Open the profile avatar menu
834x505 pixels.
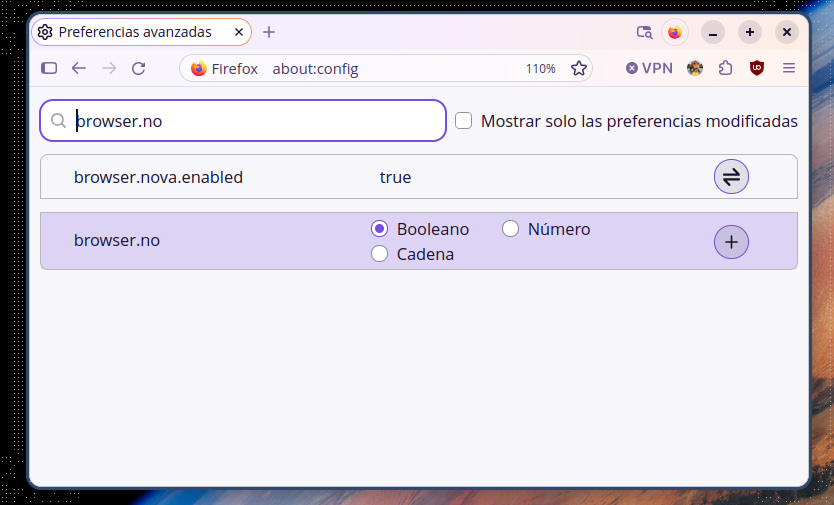tap(695, 68)
